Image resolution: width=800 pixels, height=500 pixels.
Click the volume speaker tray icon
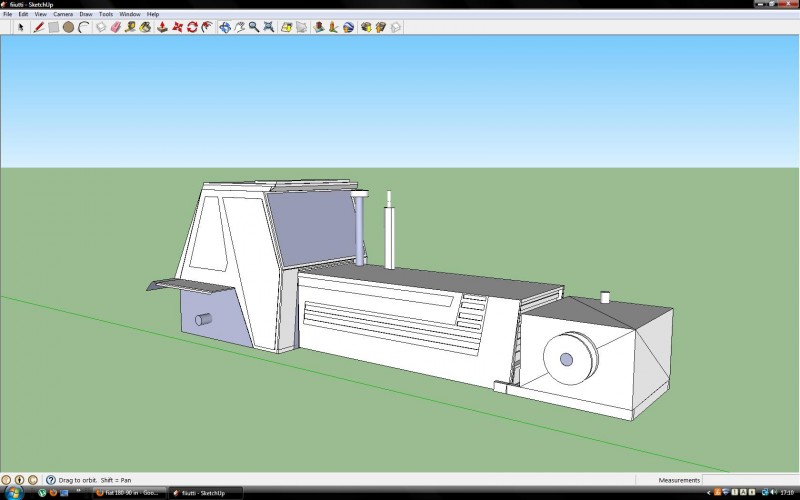pos(774,492)
